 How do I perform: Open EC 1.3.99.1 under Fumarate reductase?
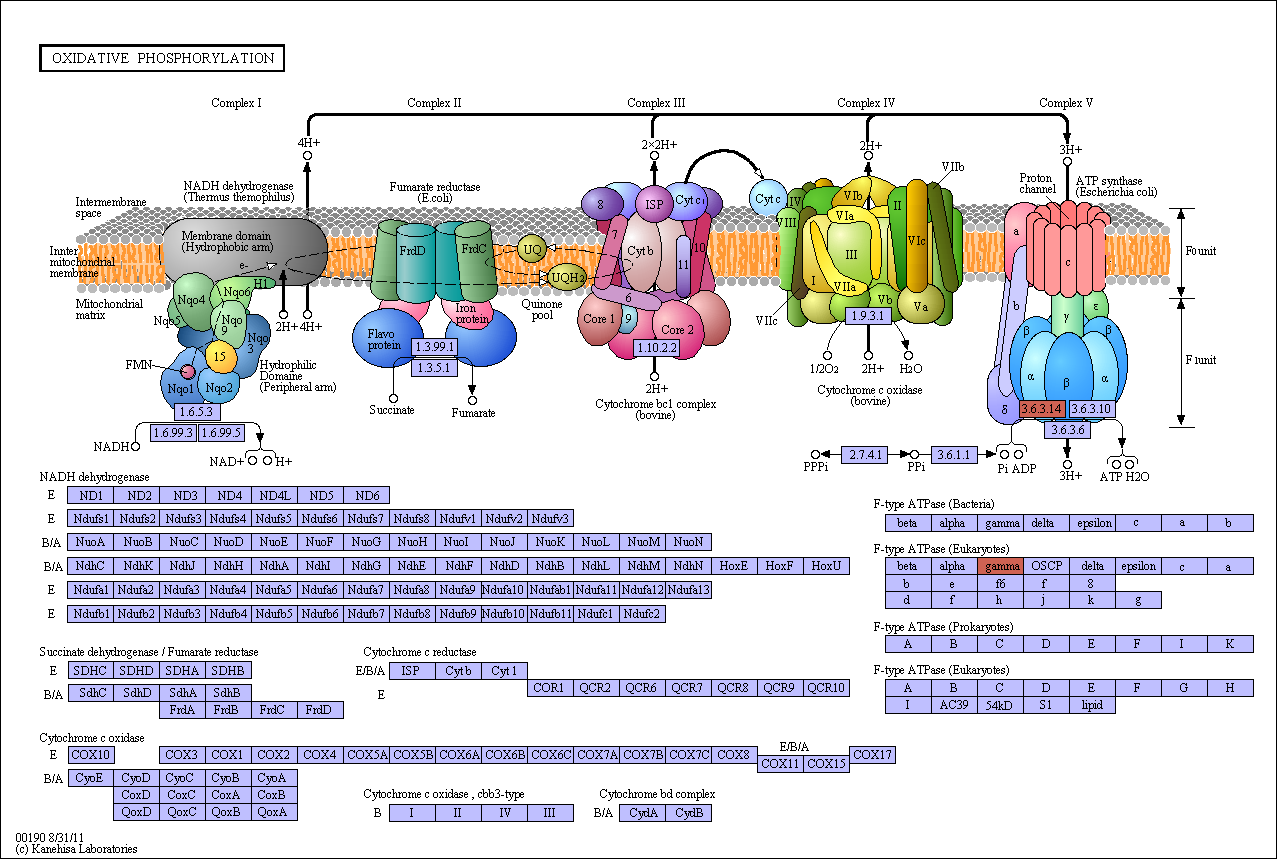point(435,347)
